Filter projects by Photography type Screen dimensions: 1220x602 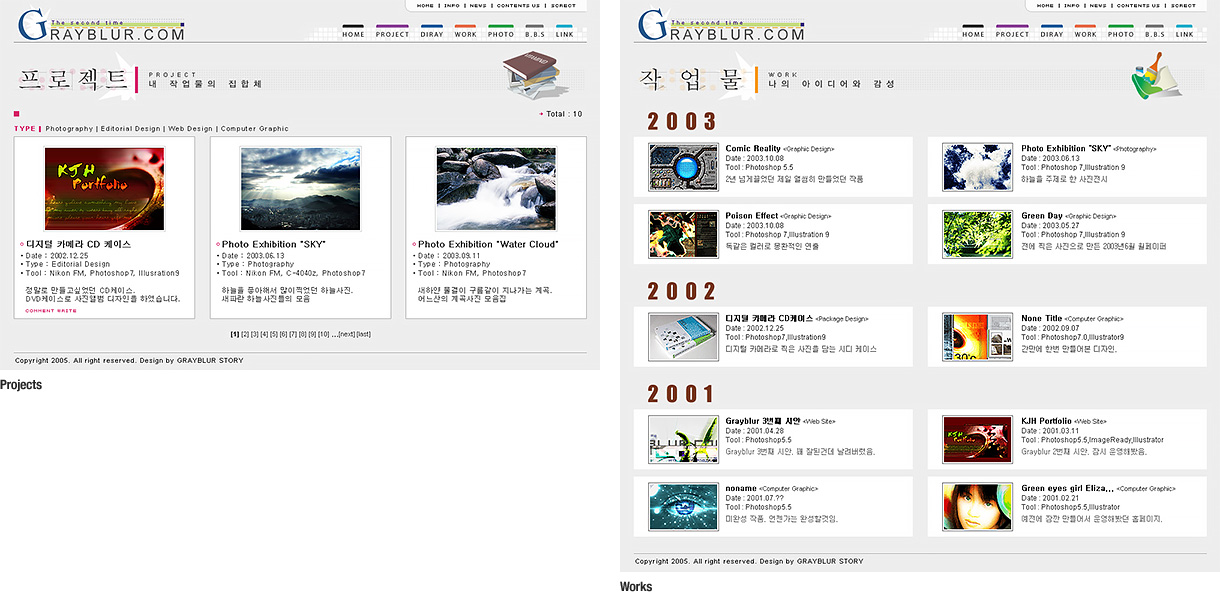[69, 129]
